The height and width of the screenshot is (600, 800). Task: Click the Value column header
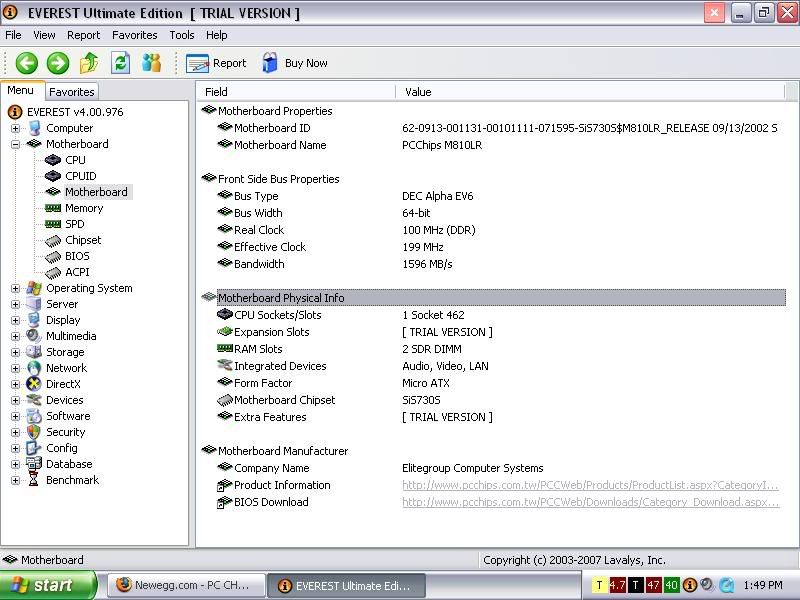click(x=591, y=92)
